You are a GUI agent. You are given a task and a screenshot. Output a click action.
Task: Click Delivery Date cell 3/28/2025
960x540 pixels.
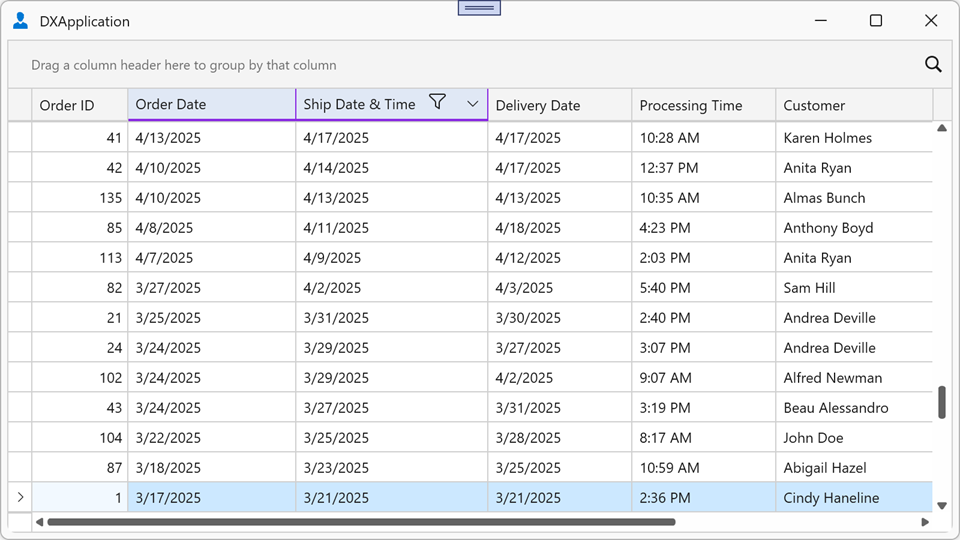pos(560,438)
